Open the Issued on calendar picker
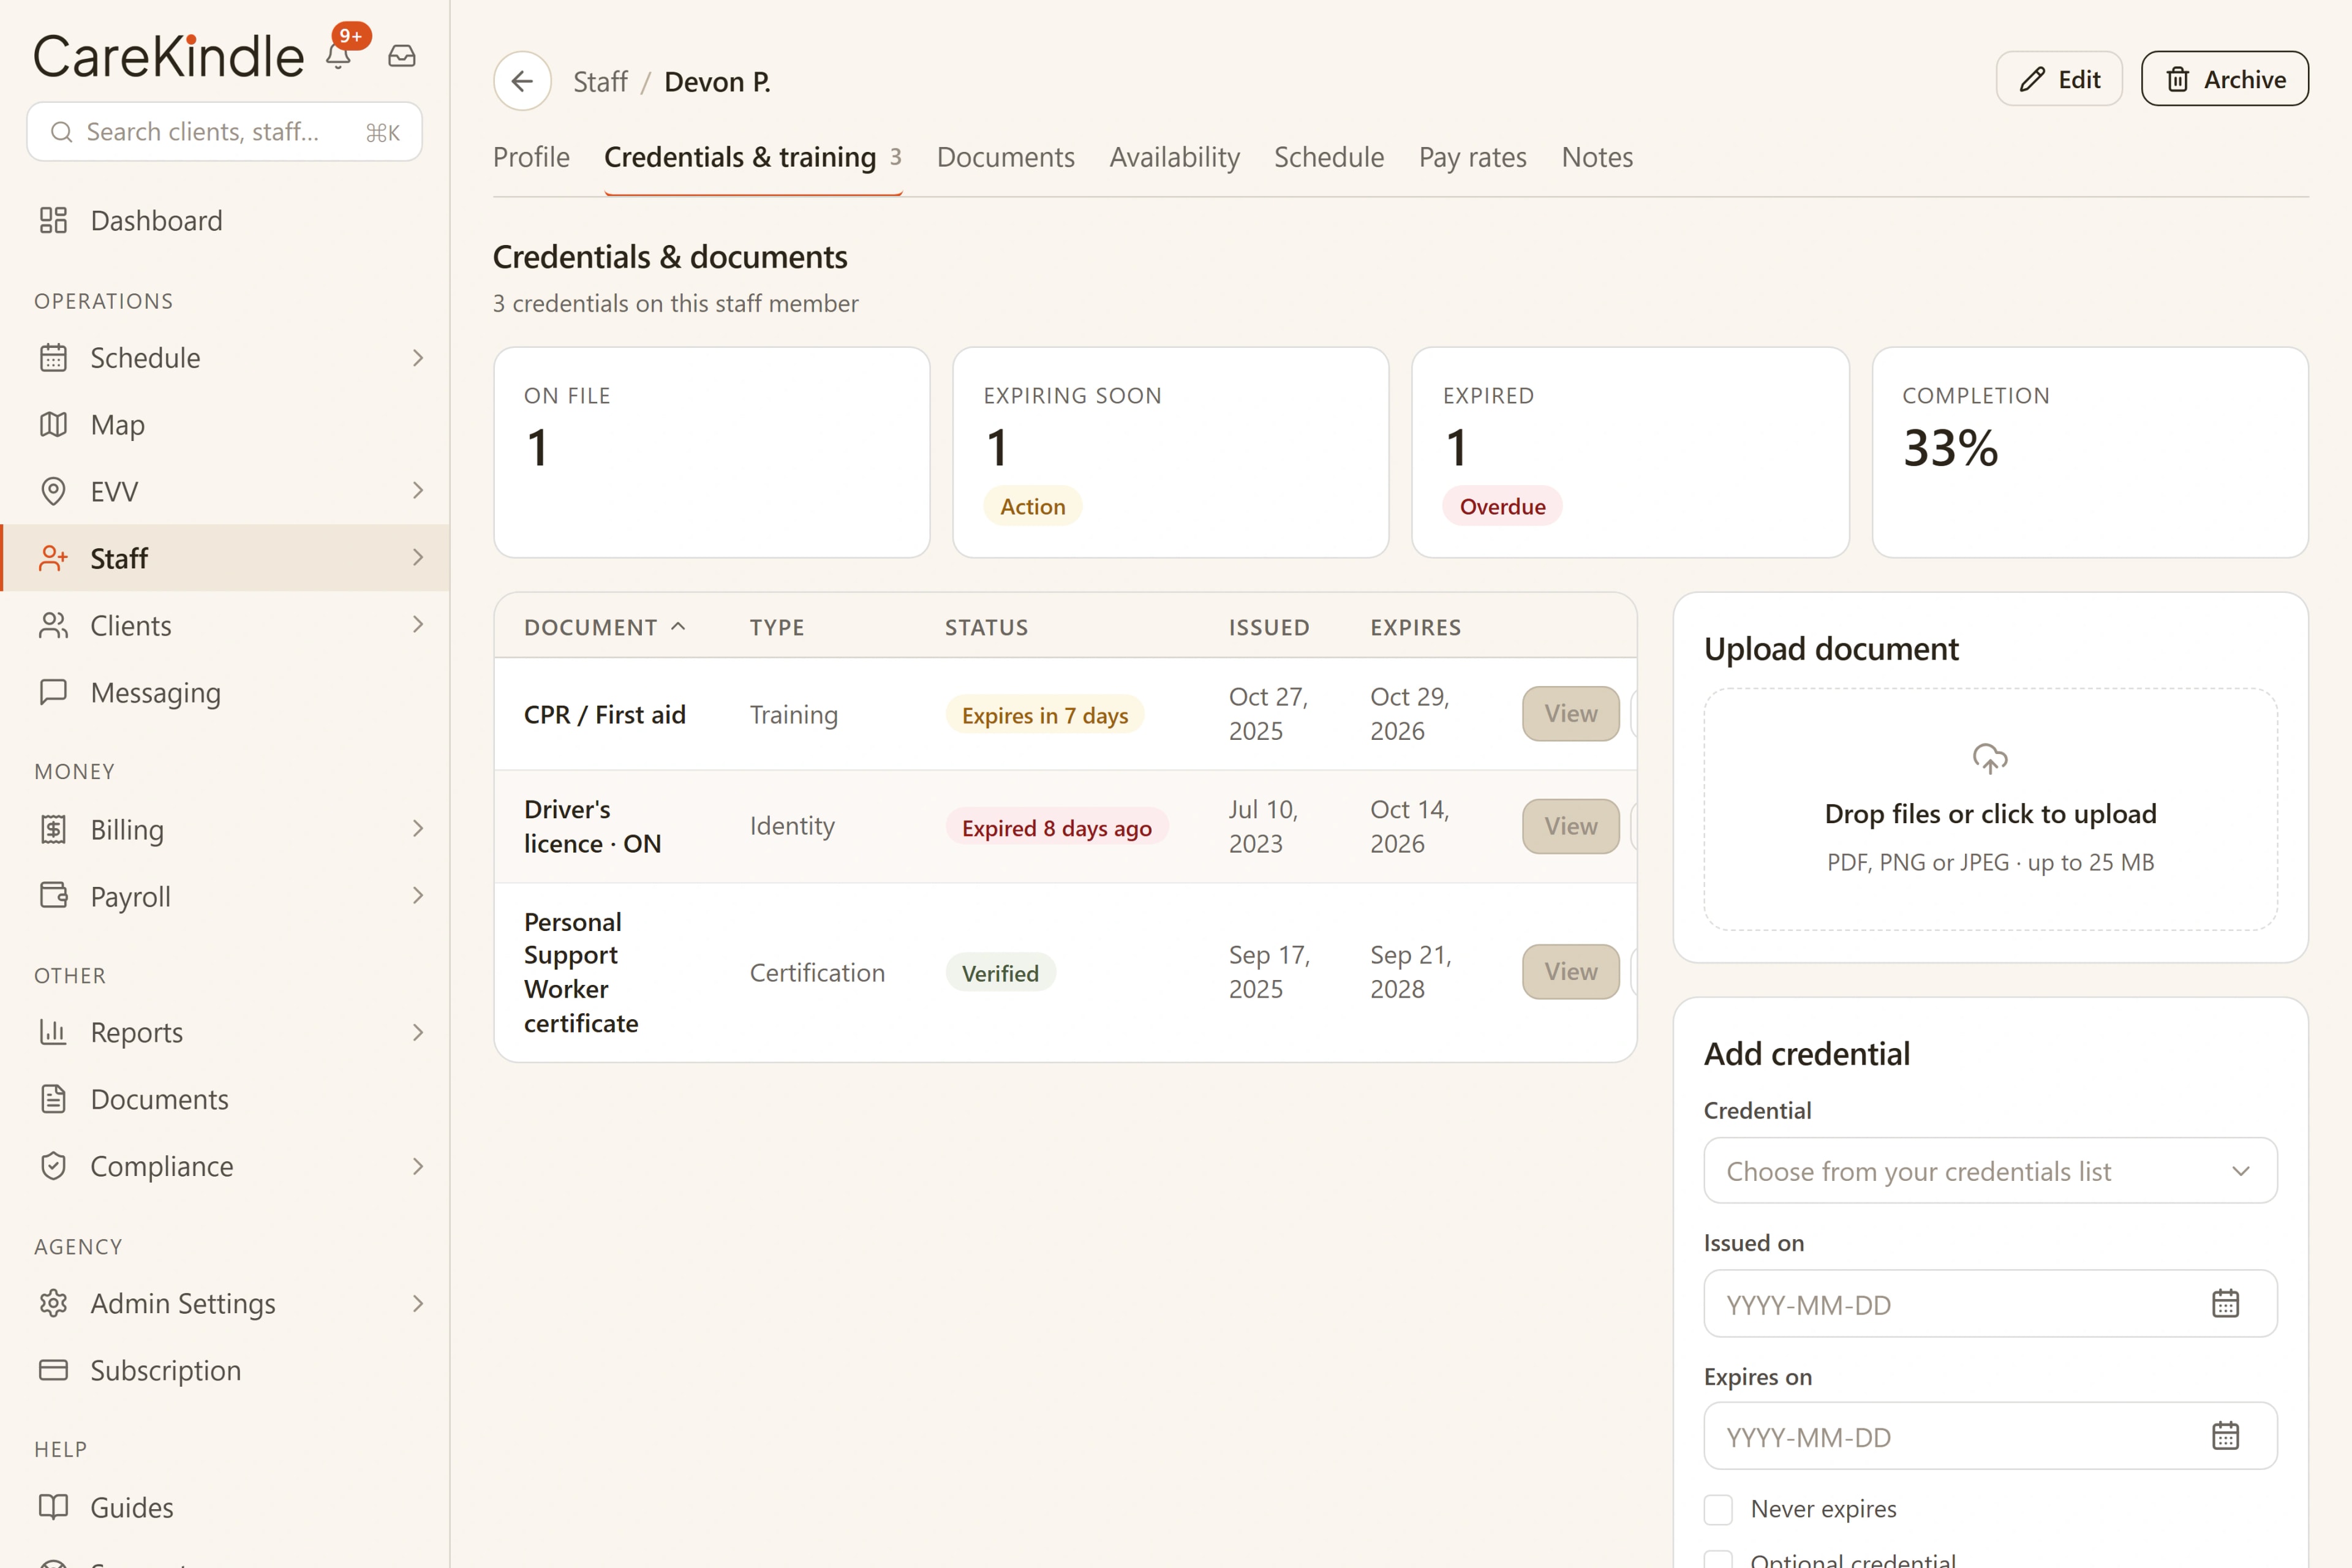Viewport: 2352px width, 1568px height. coord(2225,1304)
